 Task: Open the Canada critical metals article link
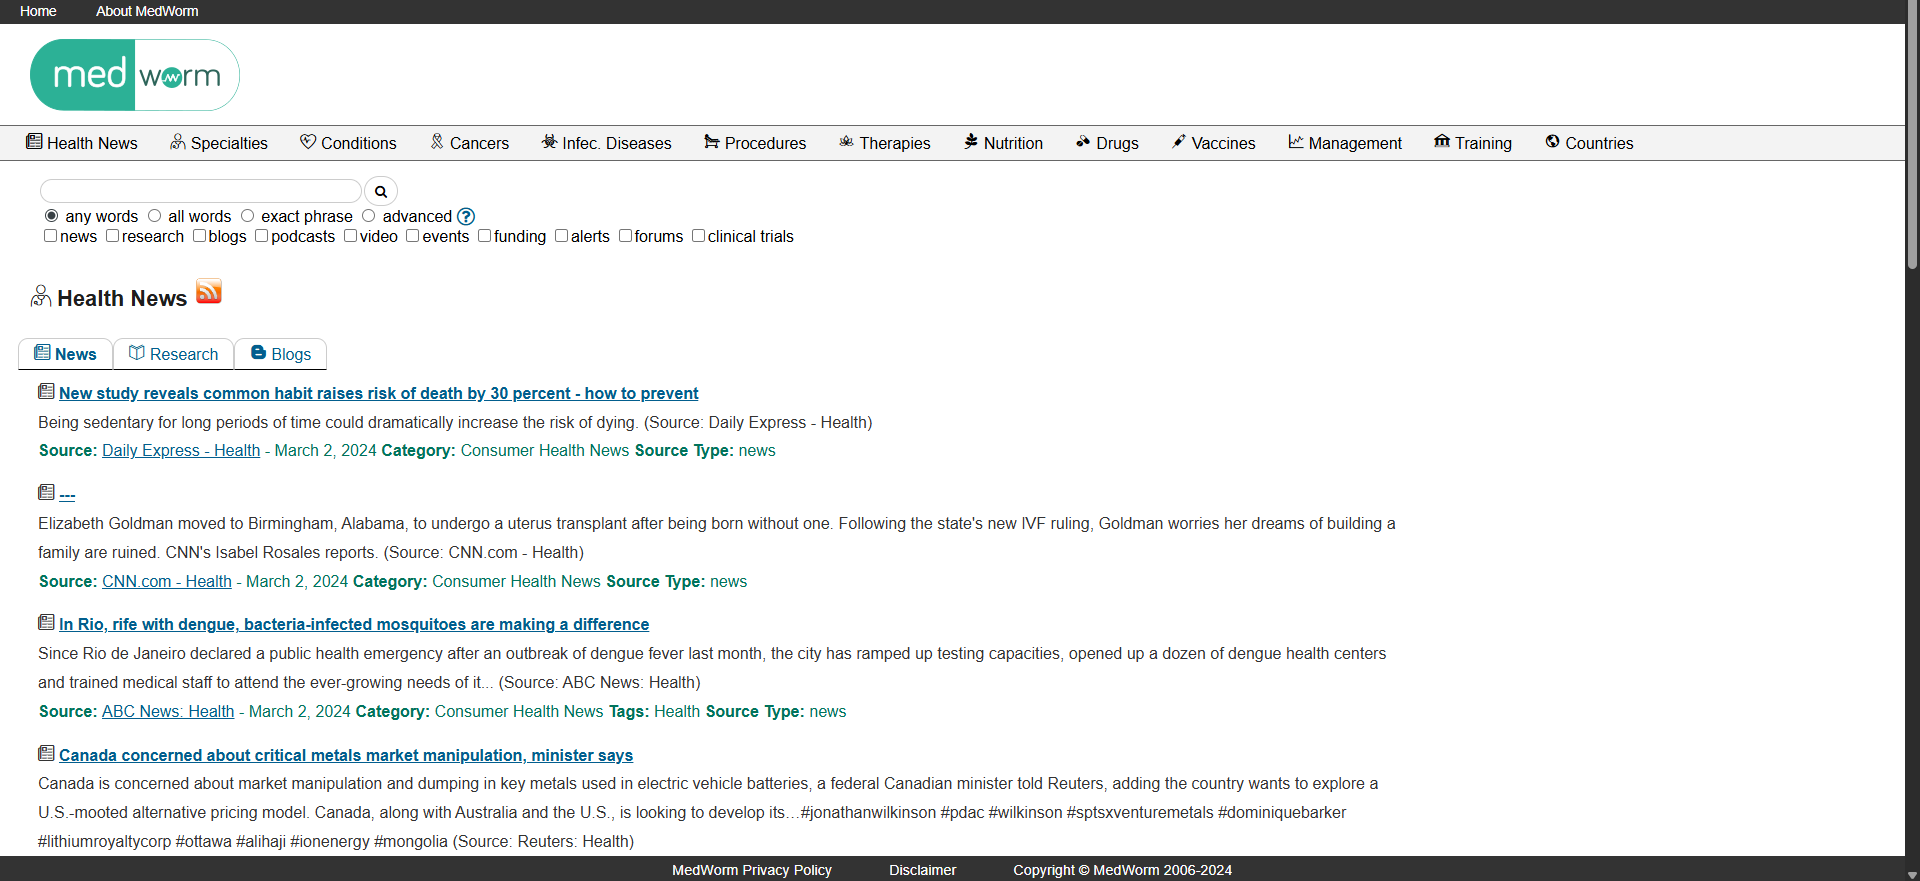click(346, 755)
